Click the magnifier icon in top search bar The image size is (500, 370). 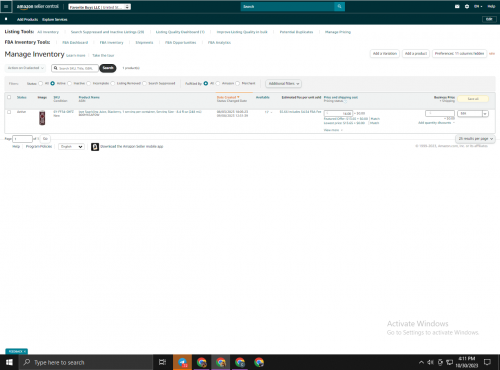coord(339,6)
